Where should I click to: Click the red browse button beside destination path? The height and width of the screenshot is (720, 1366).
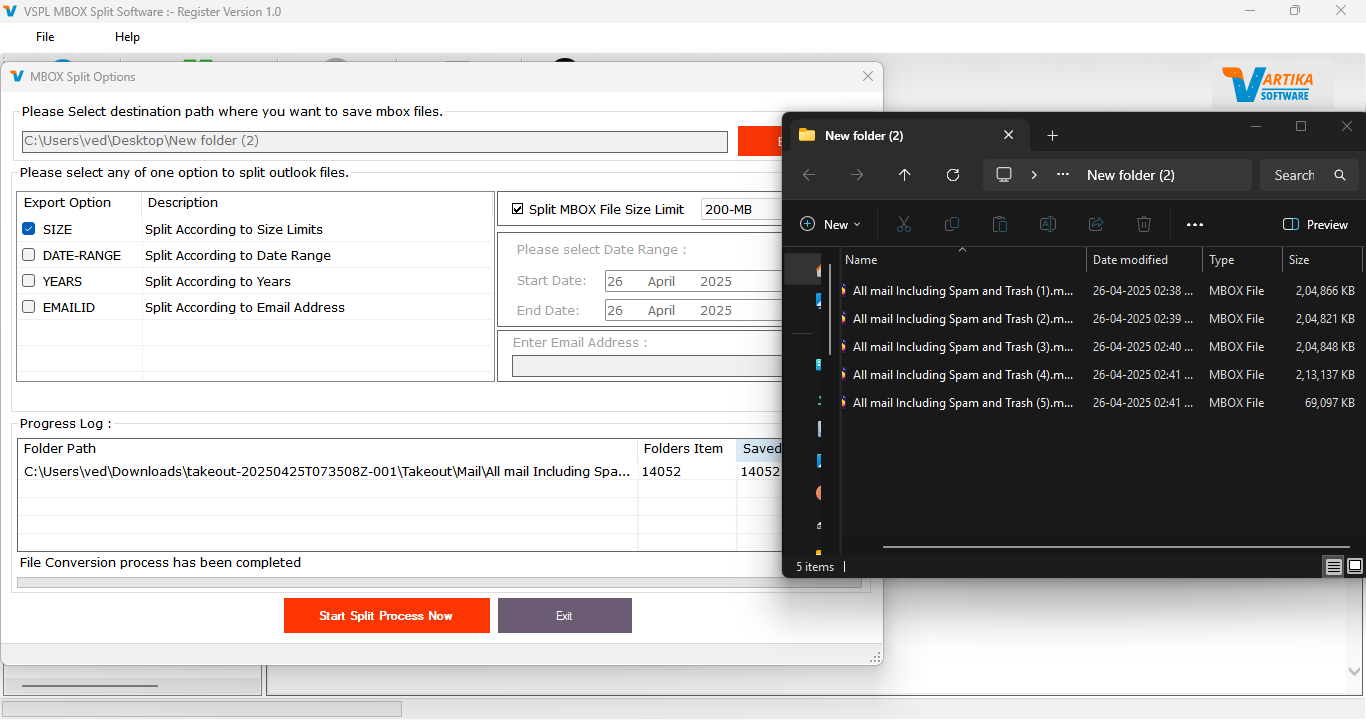[x=760, y=141]
